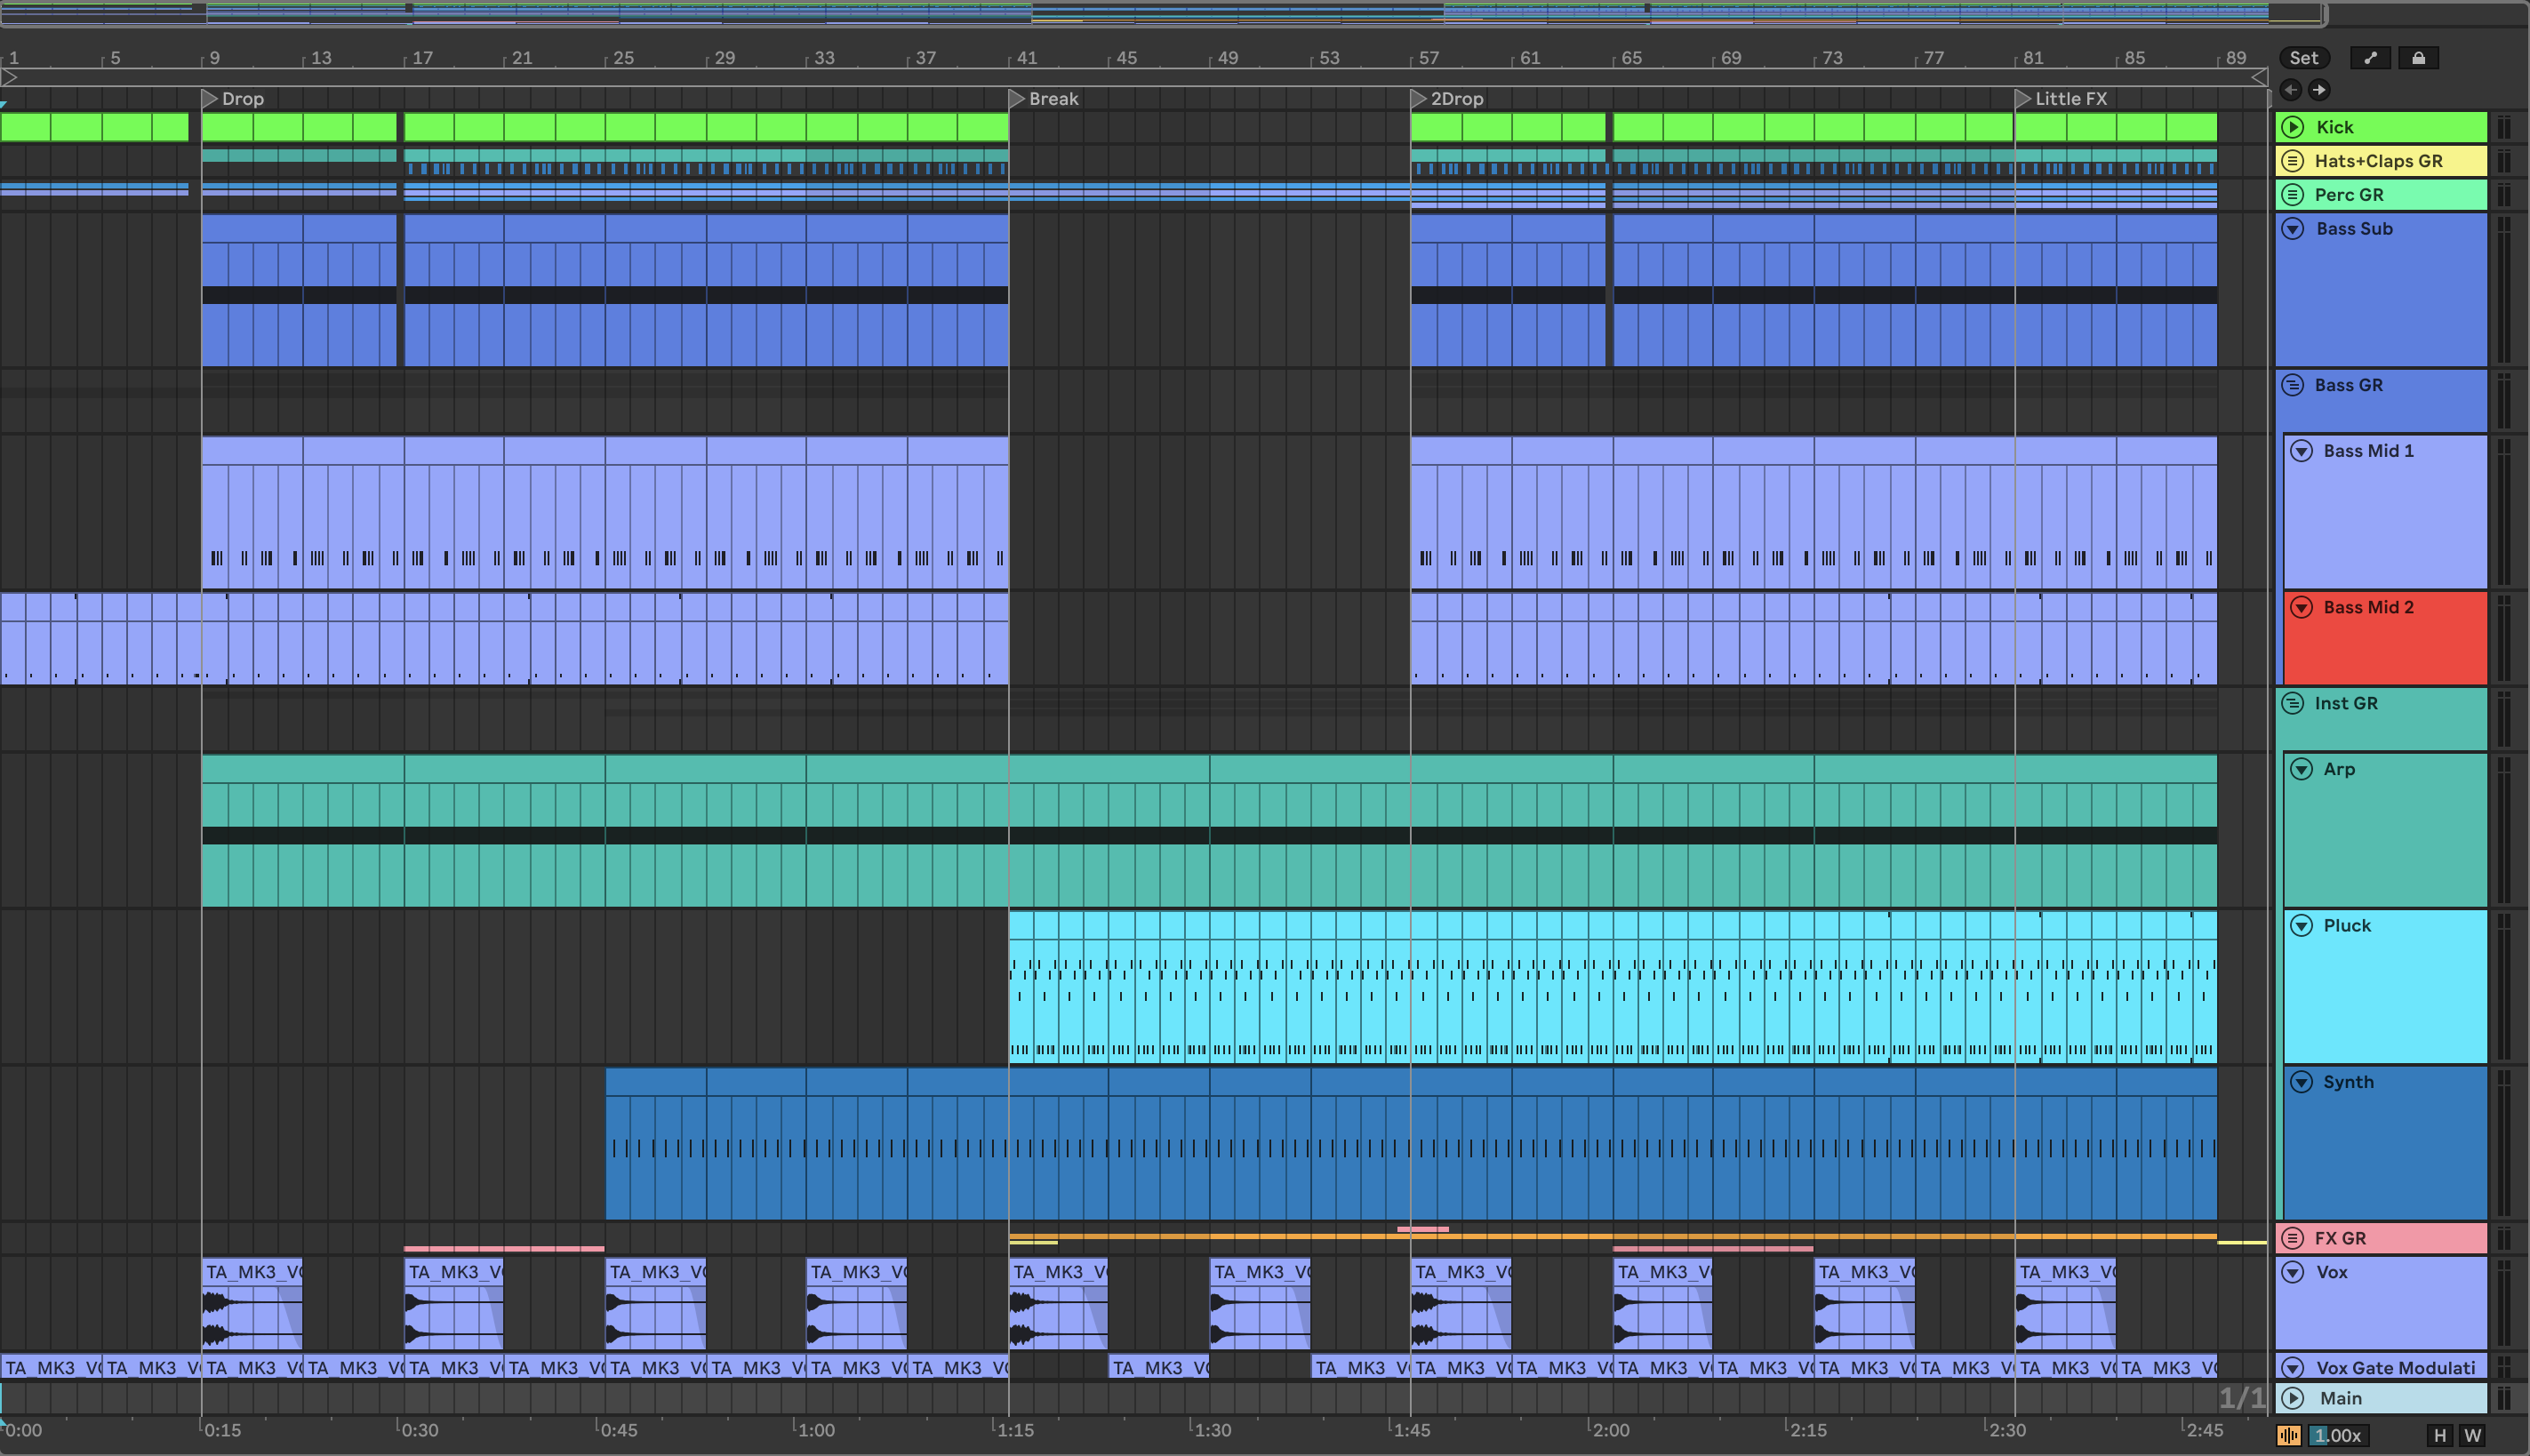
Task: Jump to the next locator arrow
Action: click(x=2319, y=90)
